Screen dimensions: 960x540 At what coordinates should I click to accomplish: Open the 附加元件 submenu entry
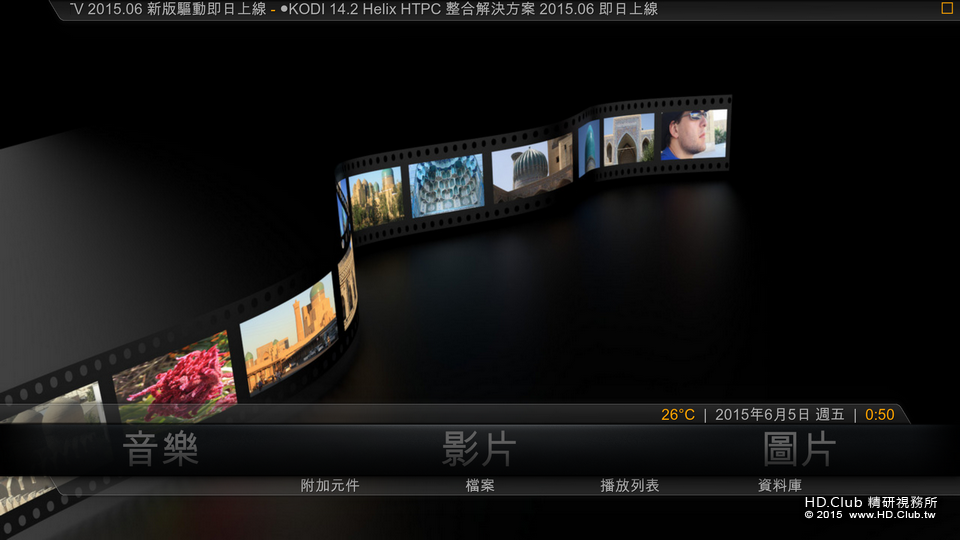[329, 486]
